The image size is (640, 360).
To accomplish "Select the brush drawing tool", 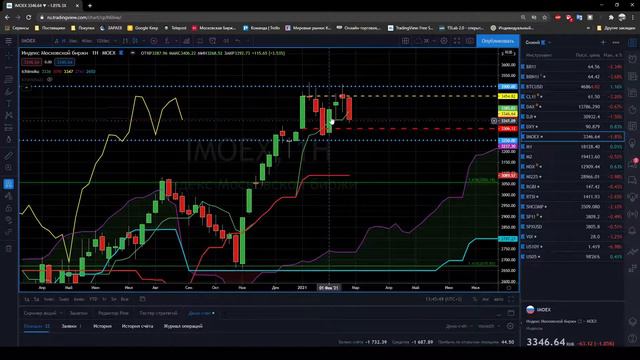I will [x=8, y=91].
